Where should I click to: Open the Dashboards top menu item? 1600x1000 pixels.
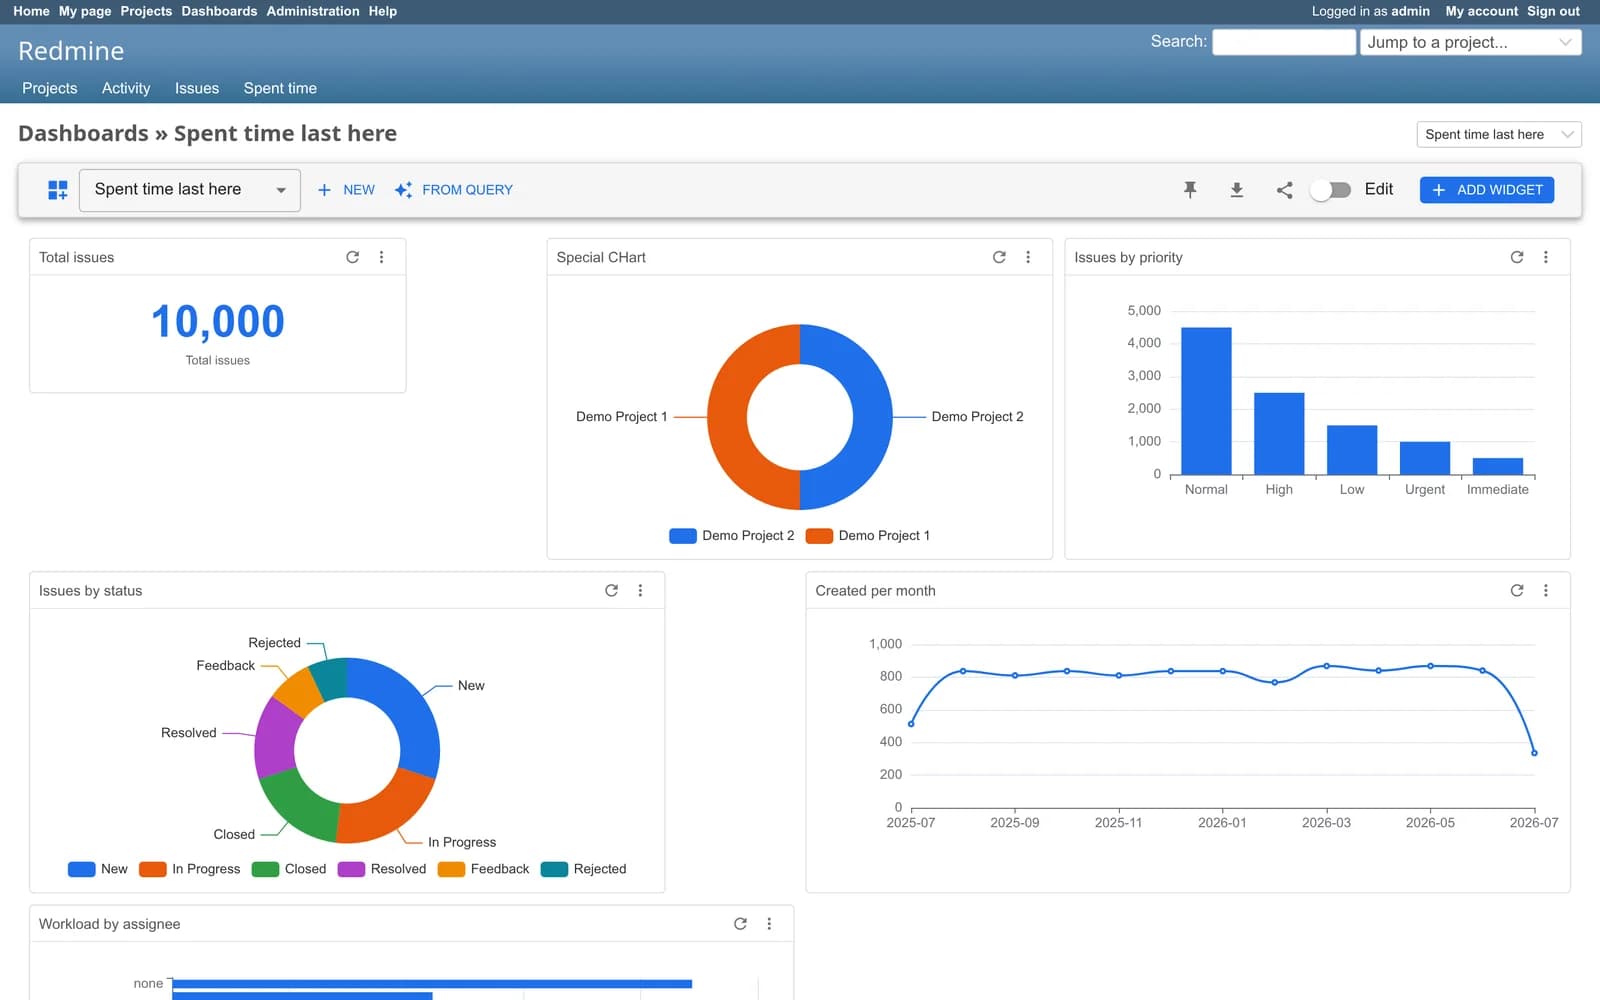[219, 11]
